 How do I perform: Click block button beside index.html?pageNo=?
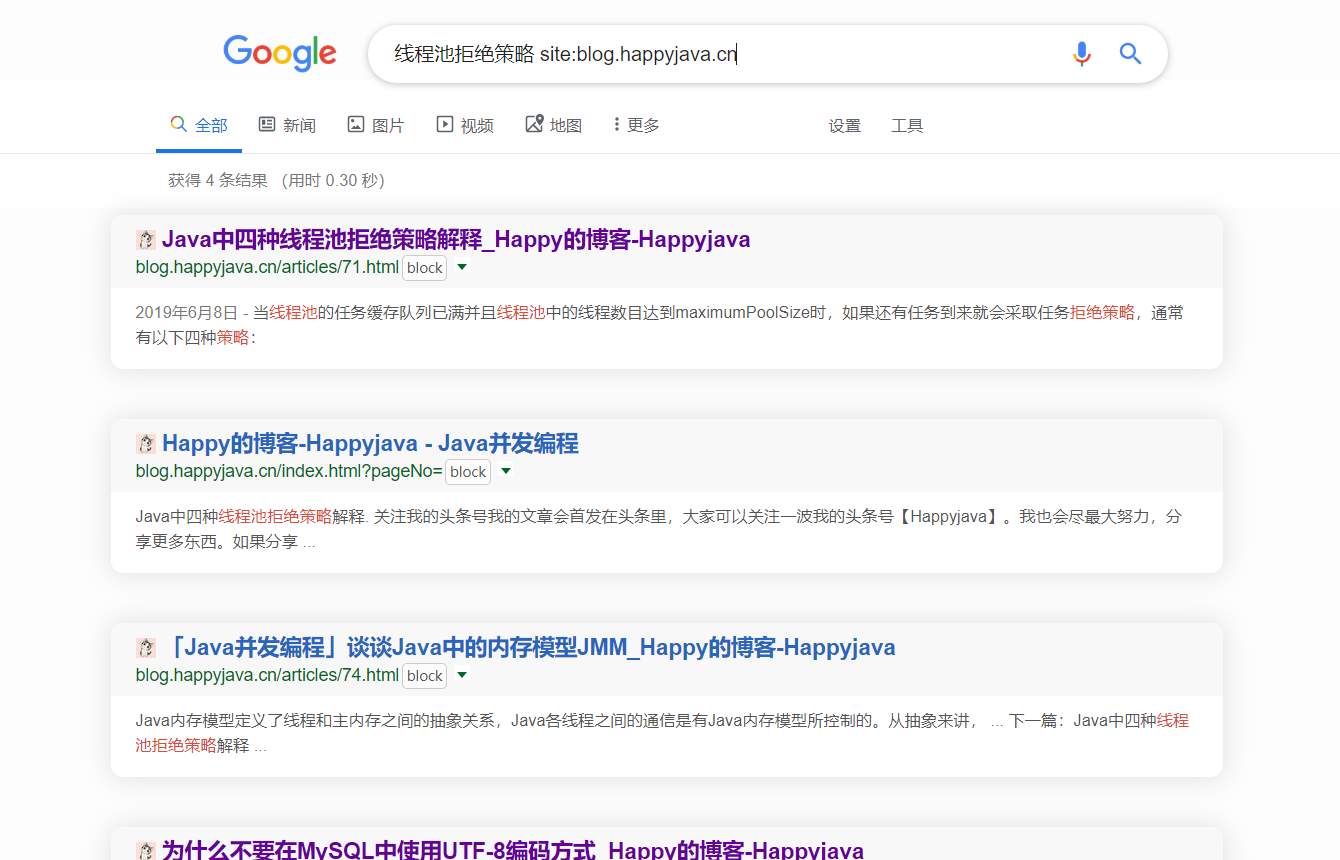(x=468, y=472)
